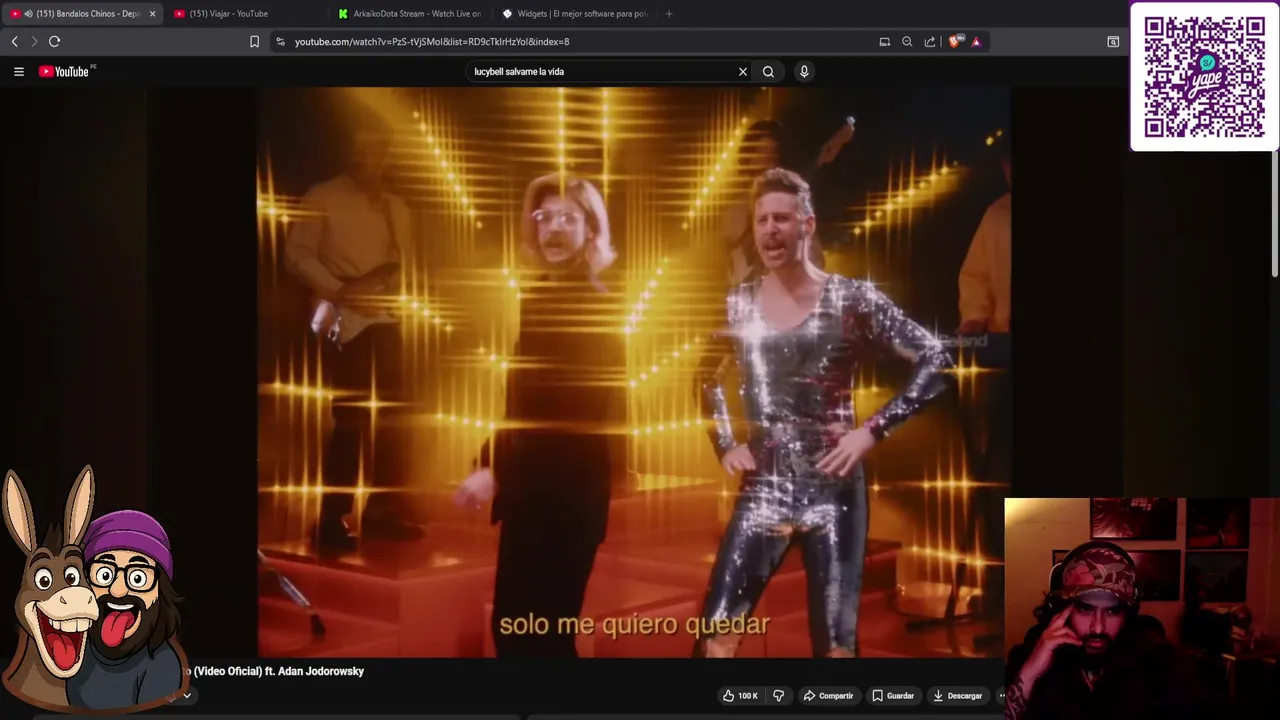
Task: Download video with 'Descargar' button
Action: pyautogui.click(x=957, y=695)
